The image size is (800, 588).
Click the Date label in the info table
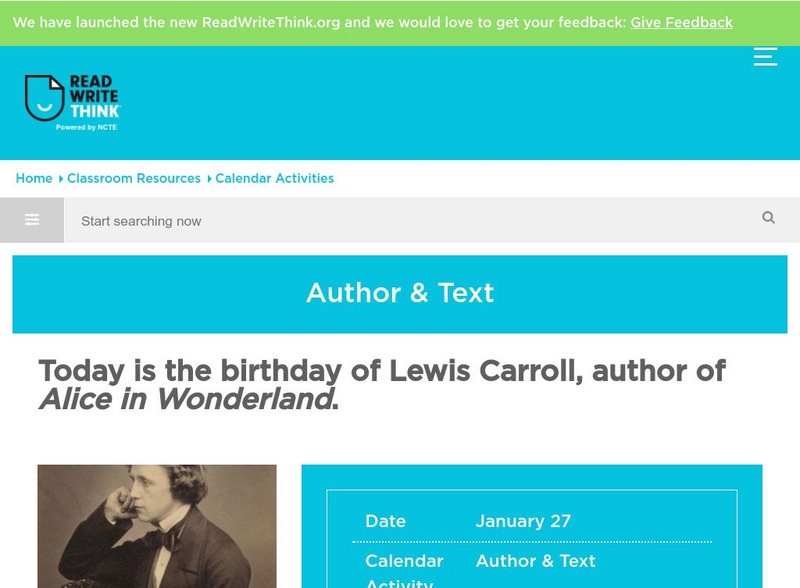(388, 521)
